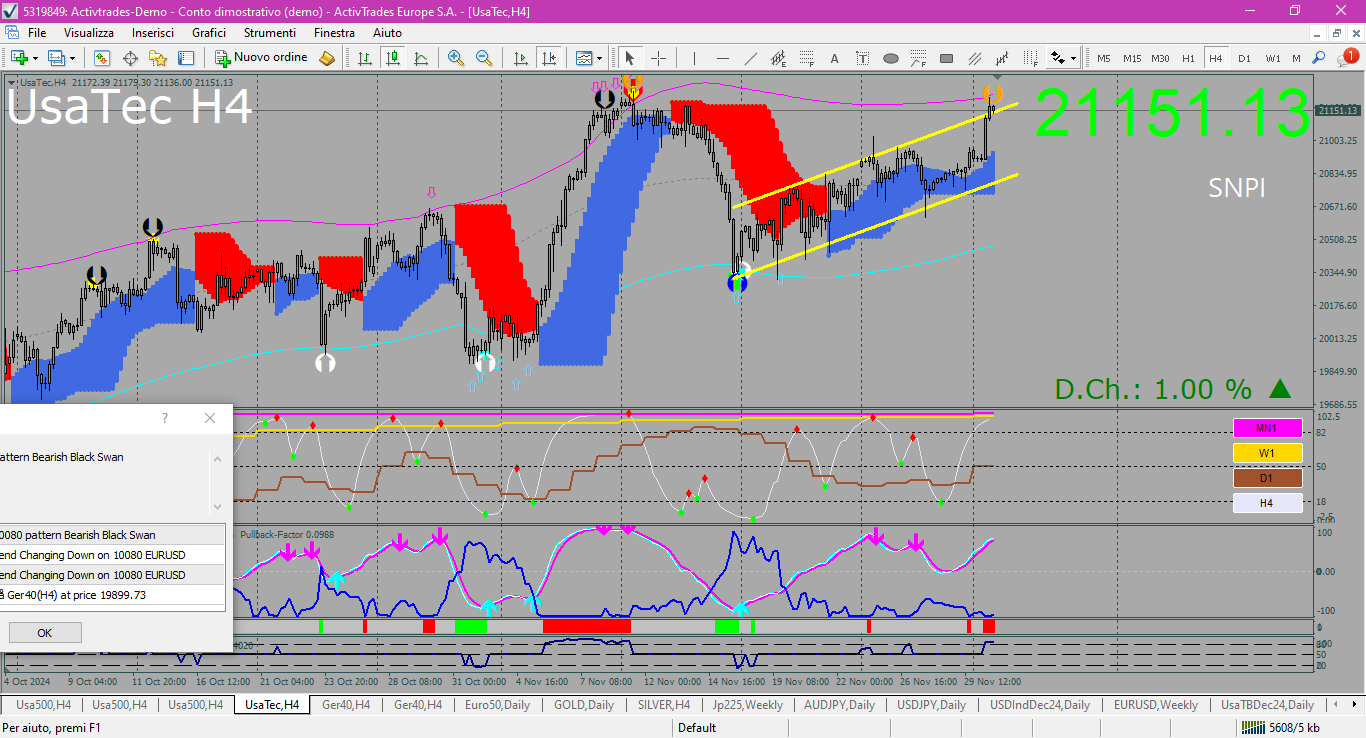Select the Fibonacci time zones tool

tap(1030, 58)
